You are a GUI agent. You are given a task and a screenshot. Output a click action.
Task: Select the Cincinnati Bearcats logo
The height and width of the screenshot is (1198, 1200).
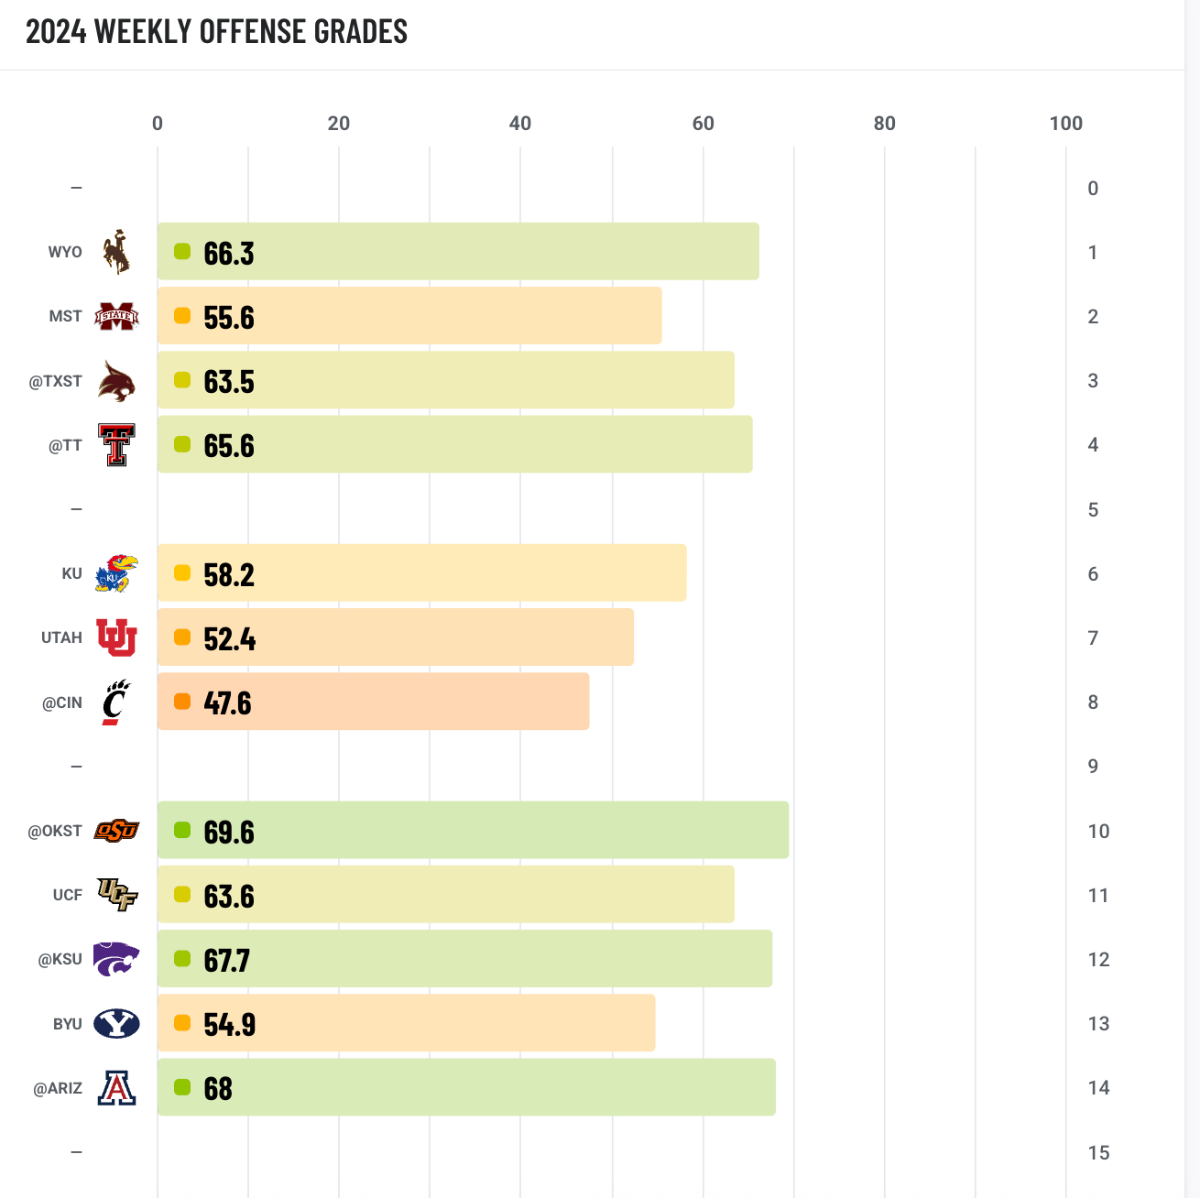pyautogui.click(x=116, y=702)
